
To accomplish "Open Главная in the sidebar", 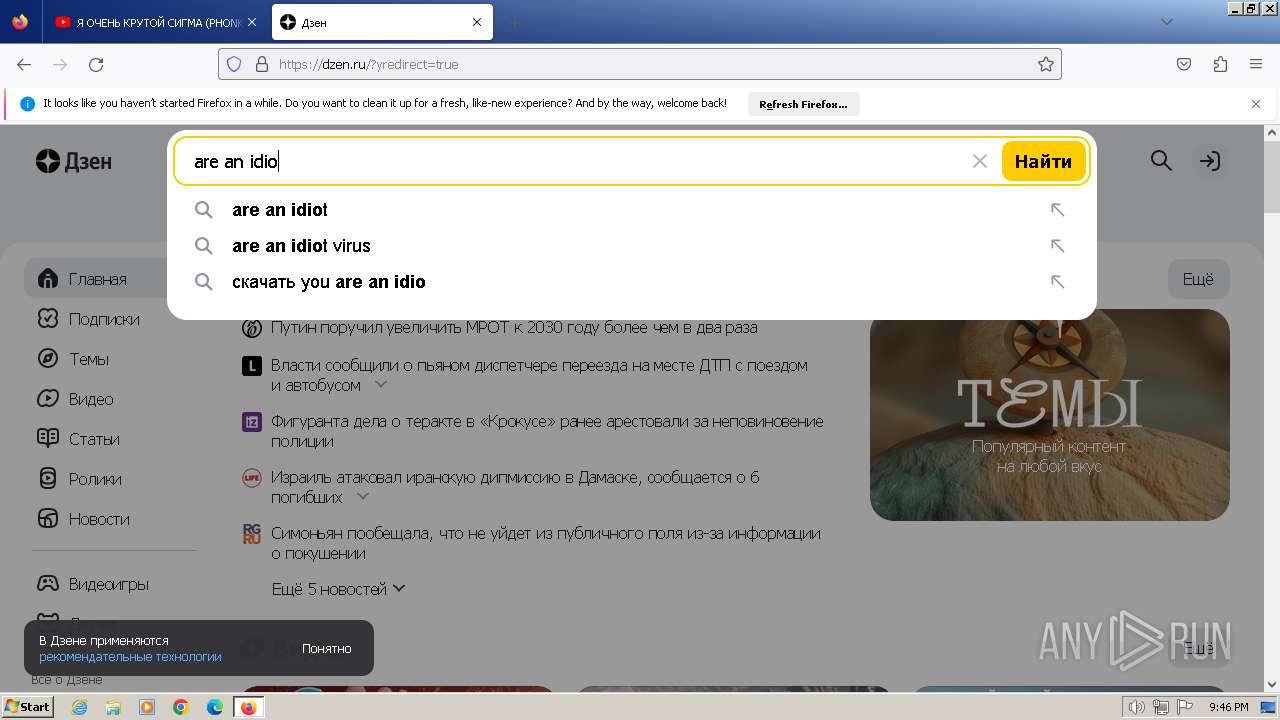I will pyautogui.click(x=96, y=279).
